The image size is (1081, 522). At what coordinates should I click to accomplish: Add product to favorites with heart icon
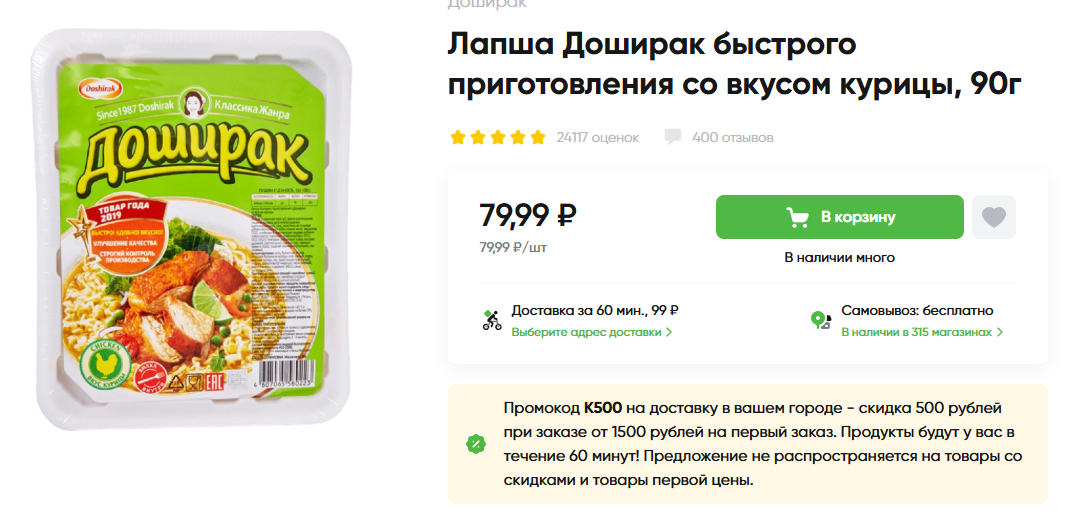993,217
